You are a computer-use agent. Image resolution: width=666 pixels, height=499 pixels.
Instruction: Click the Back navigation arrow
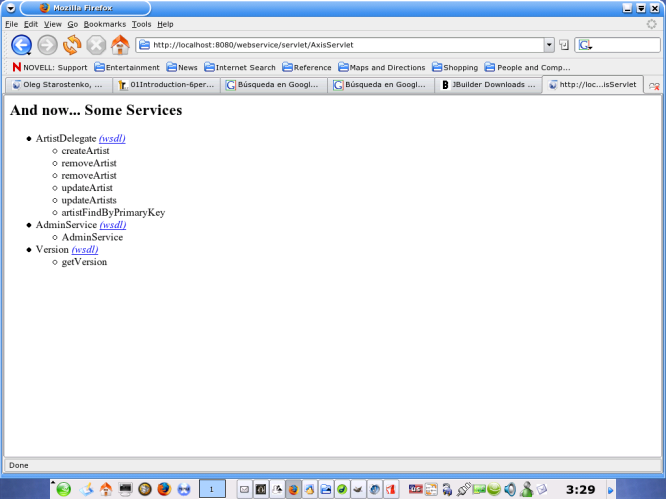[21, 45]
